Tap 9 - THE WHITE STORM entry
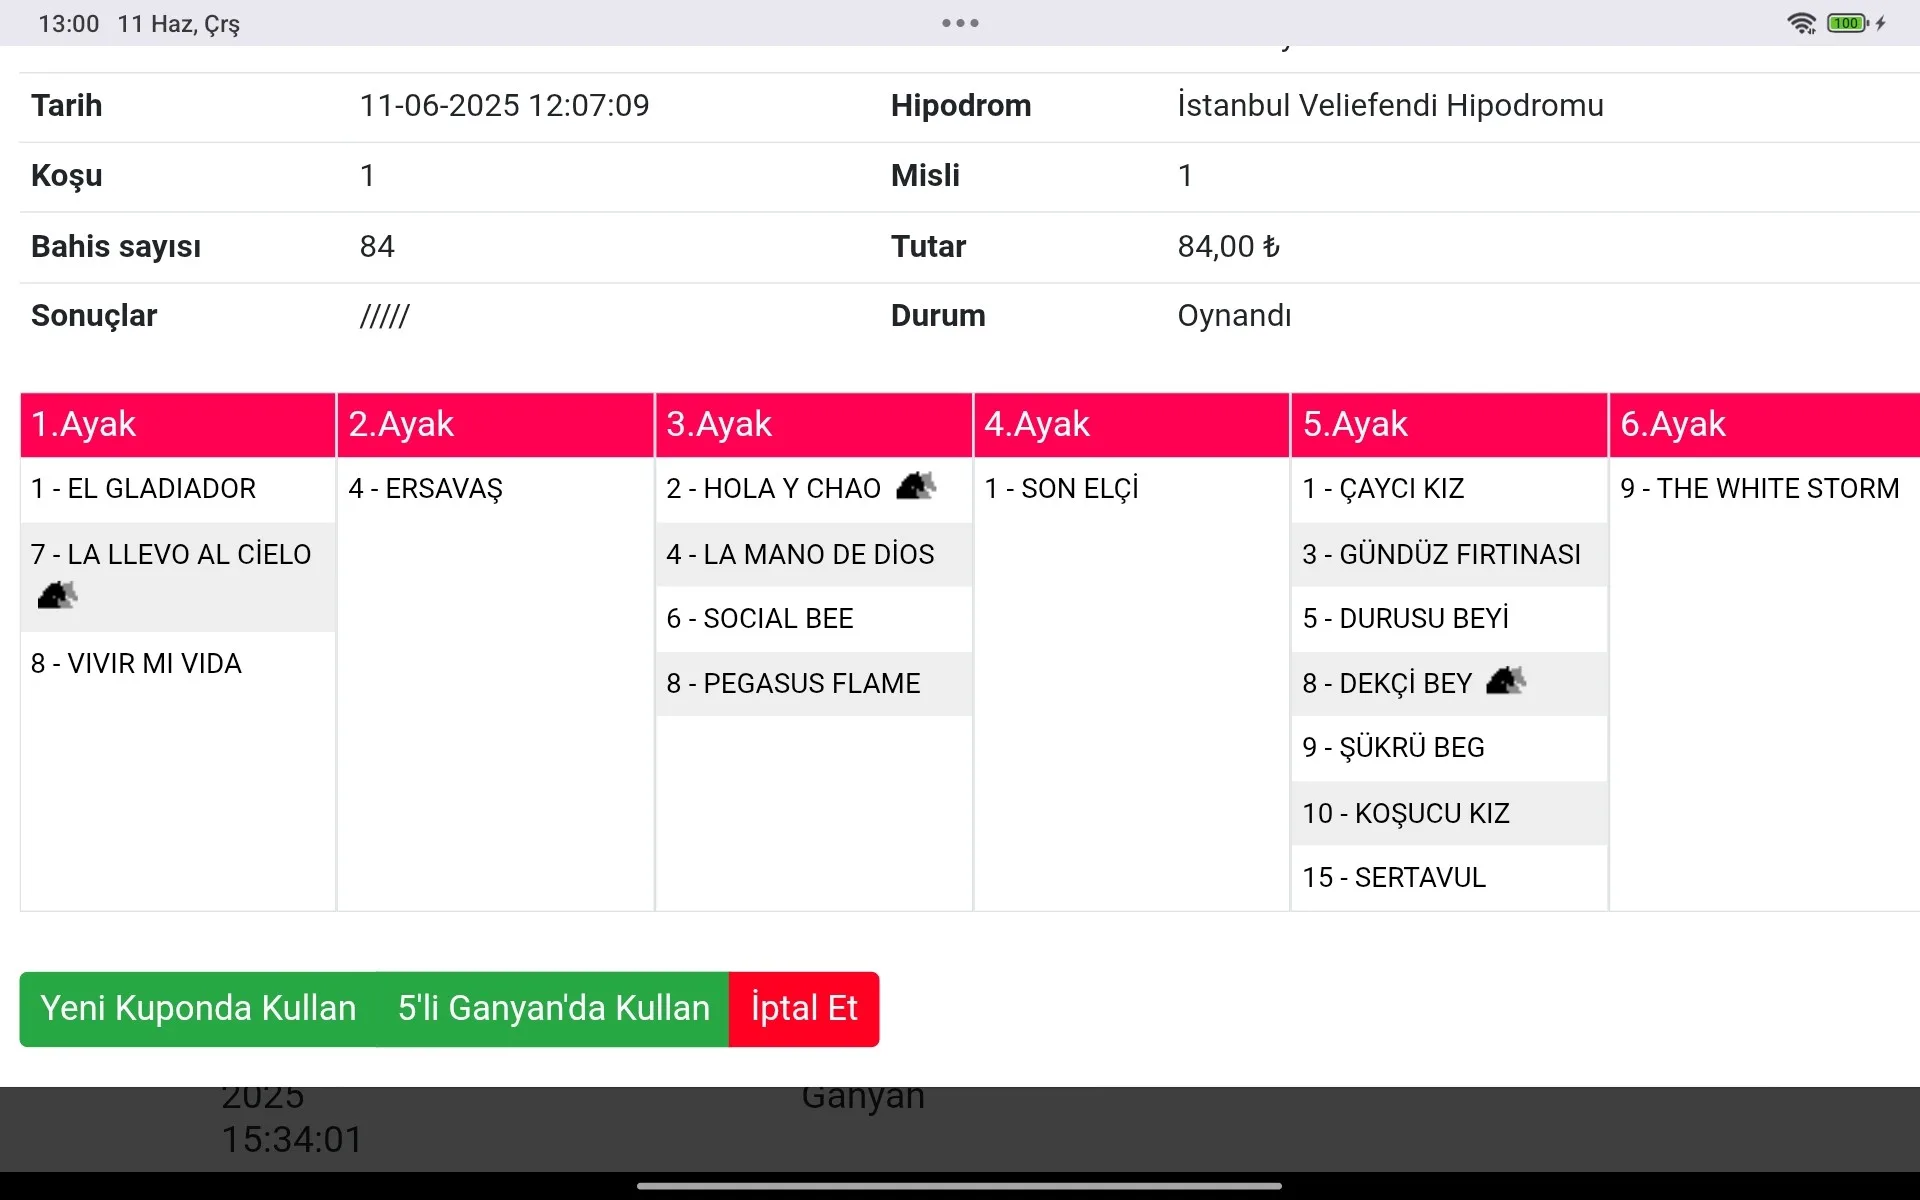1920x1200 pixels. point(1759,489)
